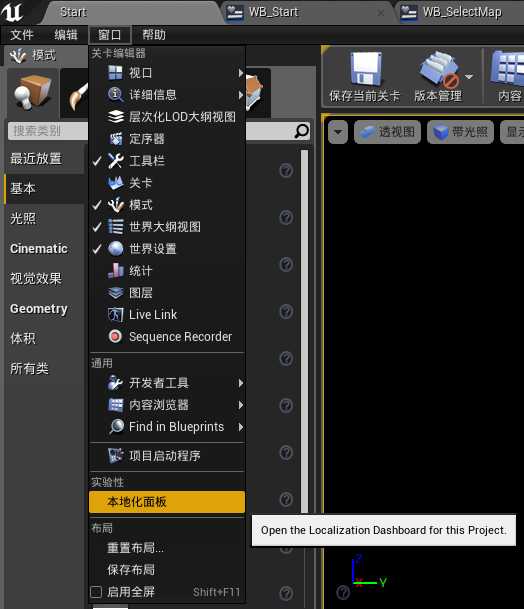Open the 详细信息 details submenu item
This screenshot has width=524, height=609.
click(x=167, y=95)
